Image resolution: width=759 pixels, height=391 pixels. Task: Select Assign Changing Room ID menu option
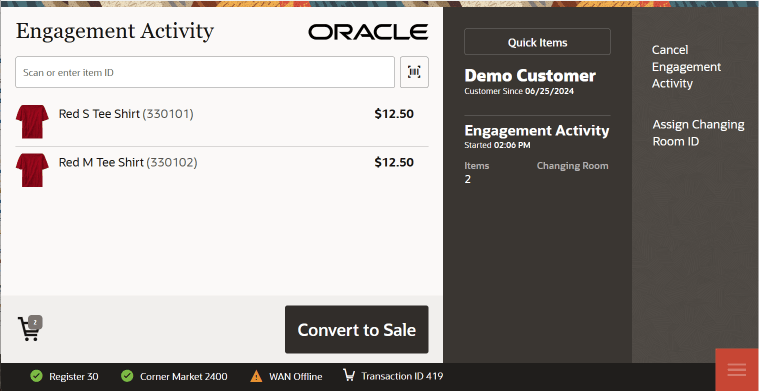tap(698, 133)
